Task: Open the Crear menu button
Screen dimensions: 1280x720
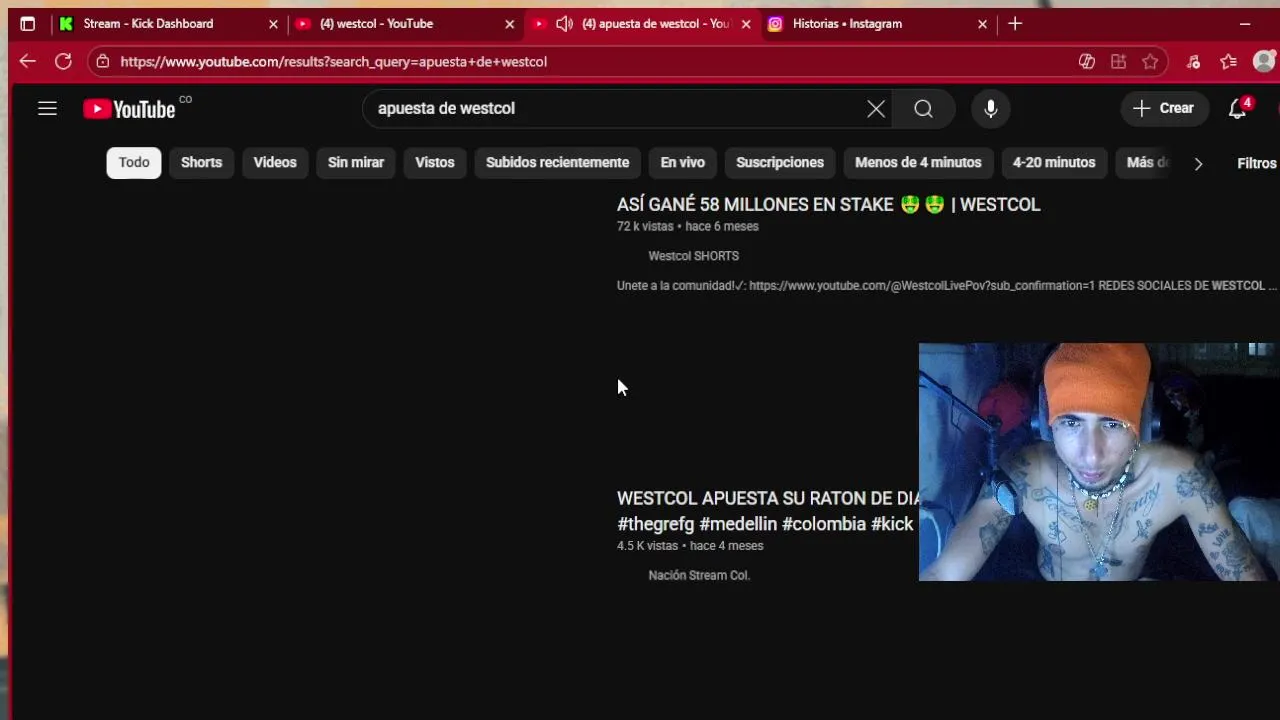Action: (1163, 108)
